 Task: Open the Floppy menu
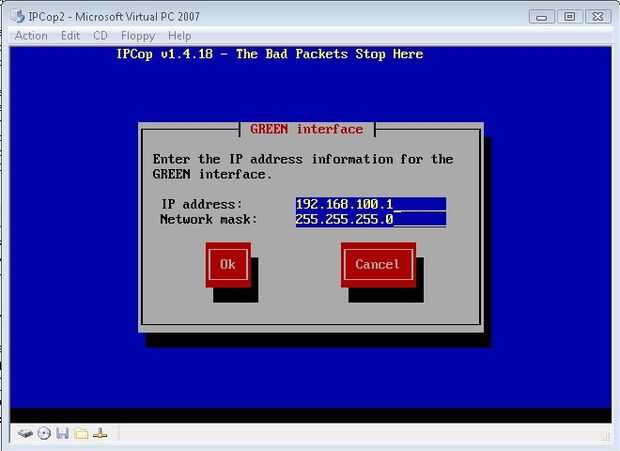pos(138,36)
